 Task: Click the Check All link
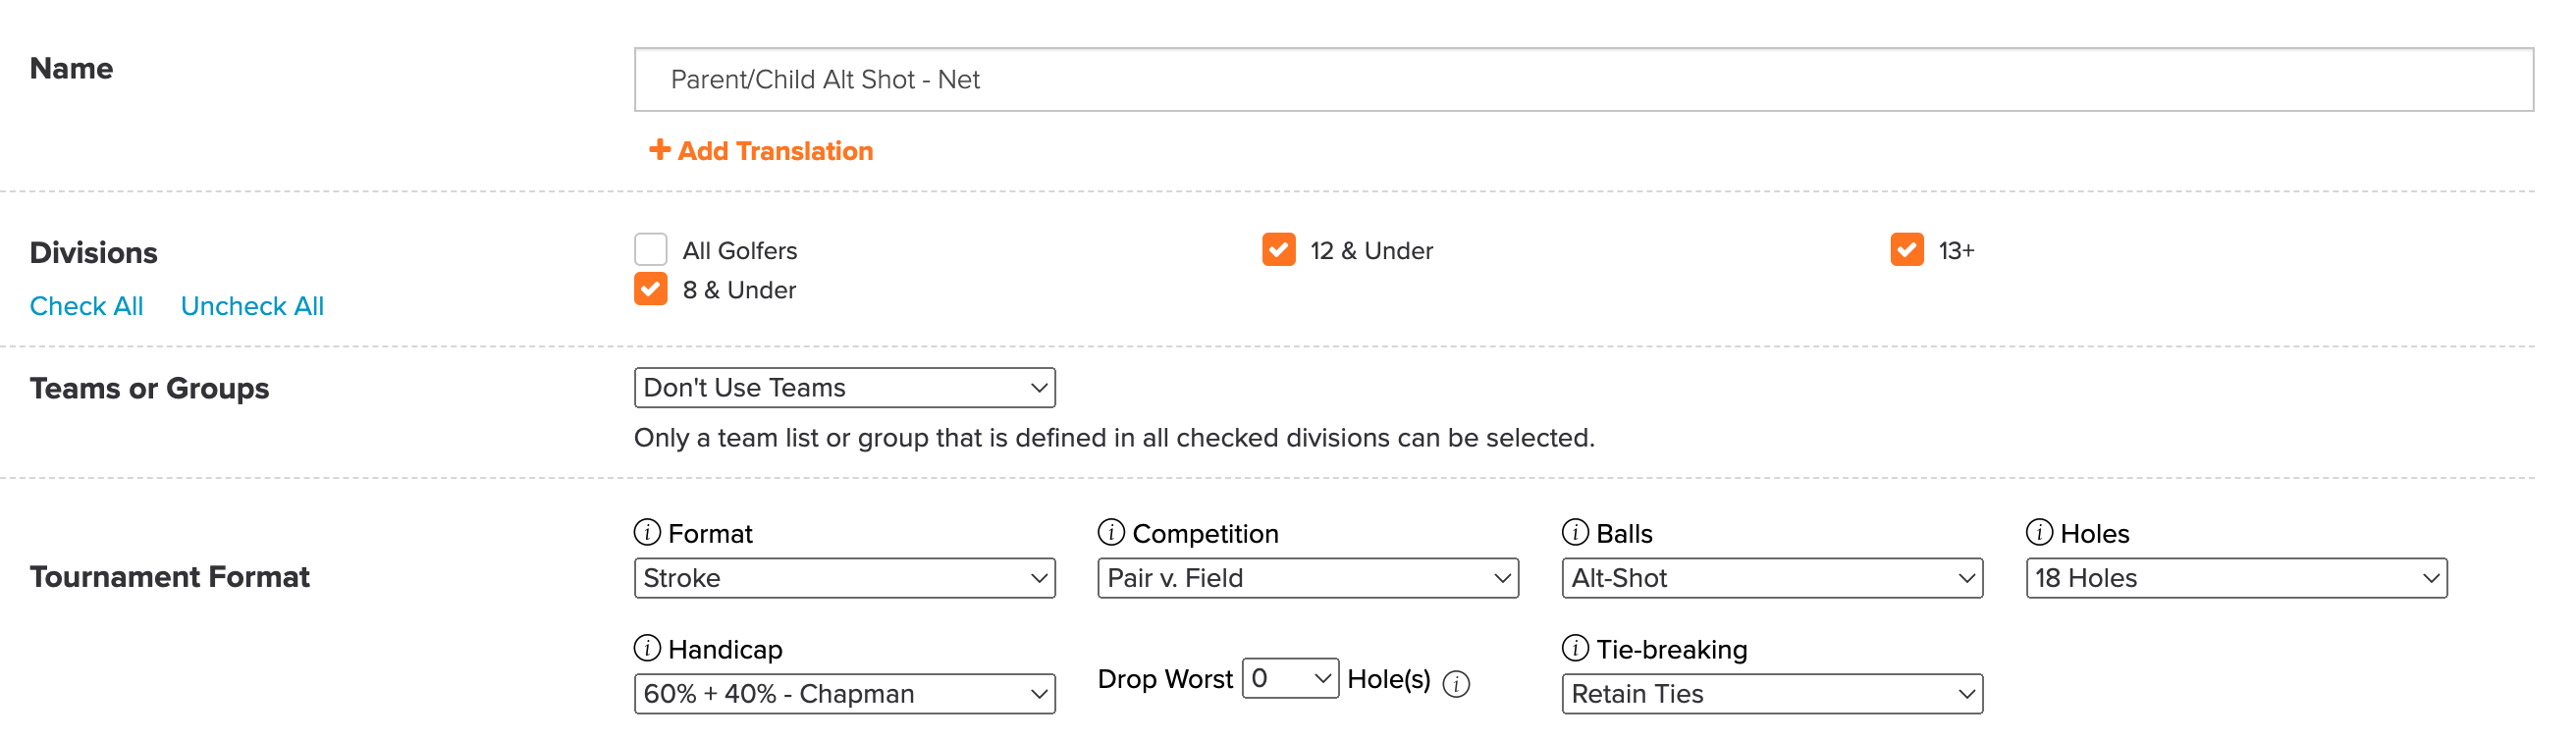tap(86, 306)
